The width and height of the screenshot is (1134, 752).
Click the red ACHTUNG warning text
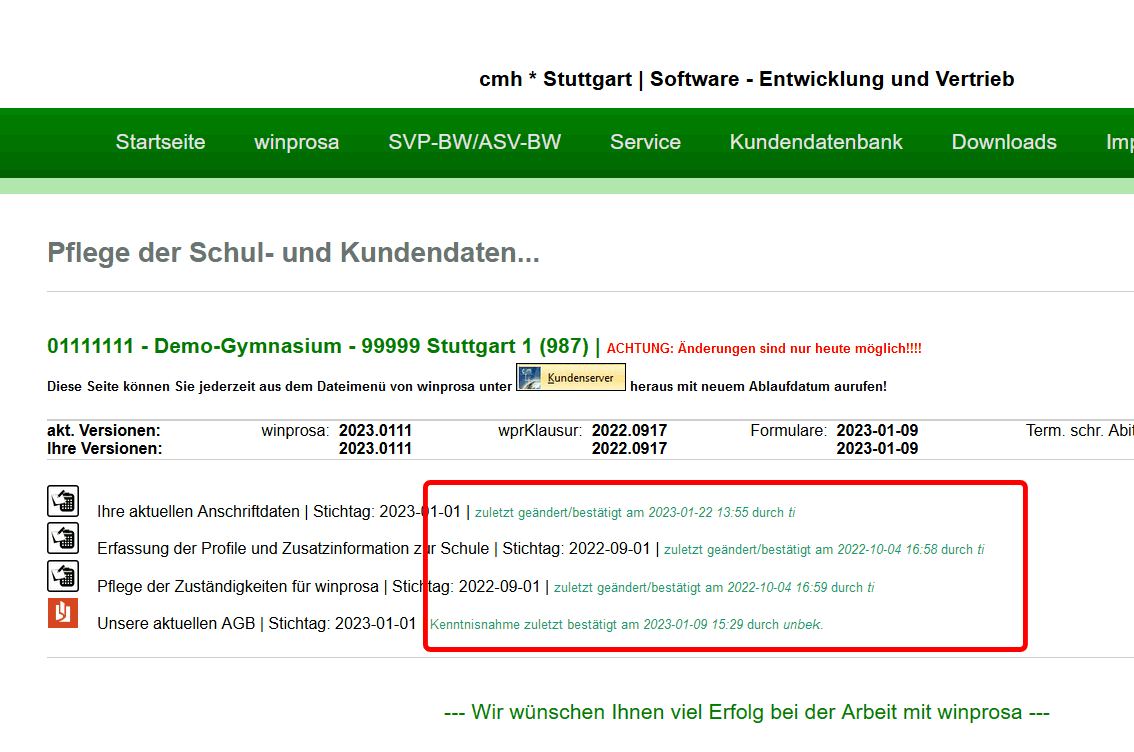tap(764, 349)
